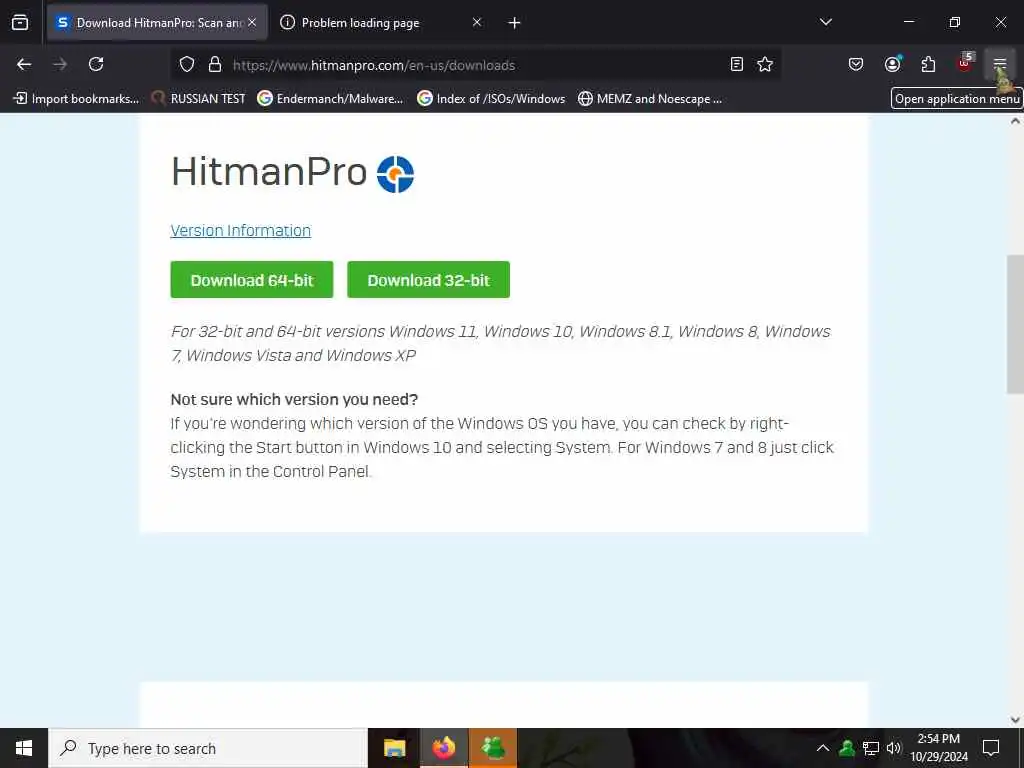Open notification center icon

pyautogui.click(x=991, y=748)
